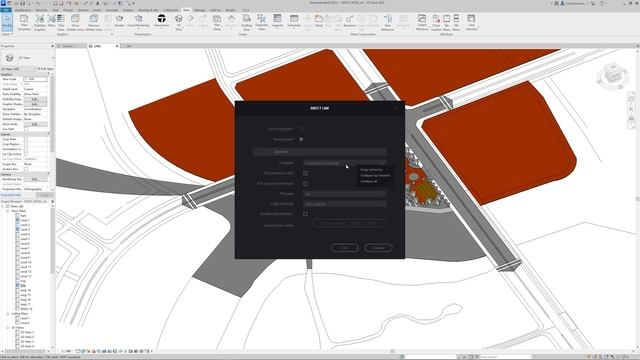640x360 pixels.
Task: Click the Tile Views icon
Action: [x=456, y=22]
